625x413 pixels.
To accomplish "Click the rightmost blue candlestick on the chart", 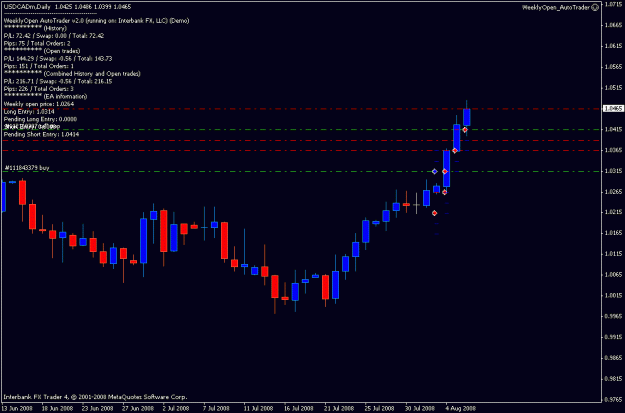I will 467,117.
